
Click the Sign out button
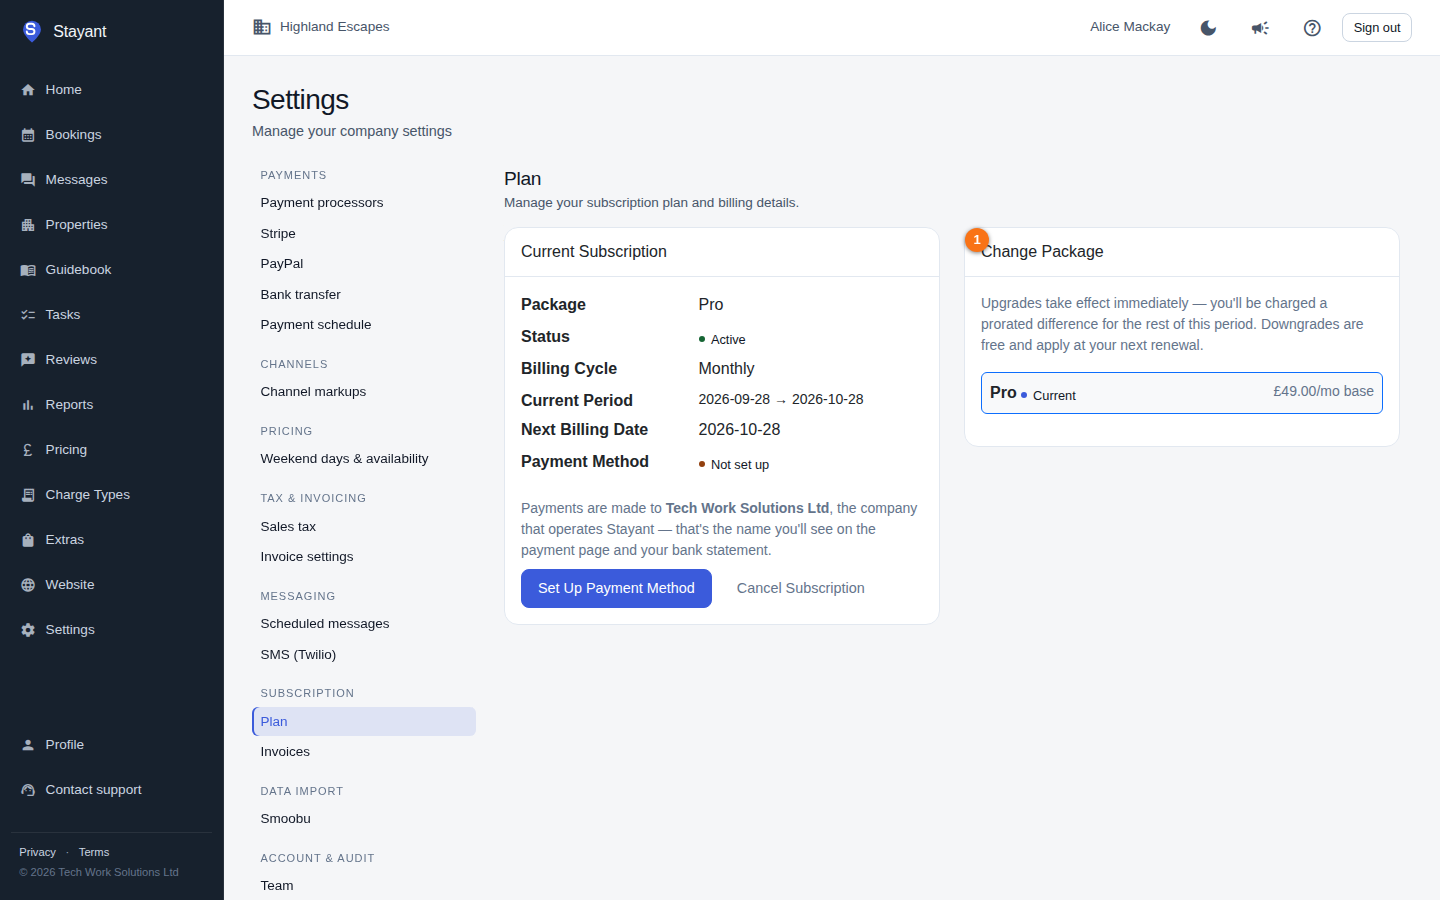[1376, 28]
